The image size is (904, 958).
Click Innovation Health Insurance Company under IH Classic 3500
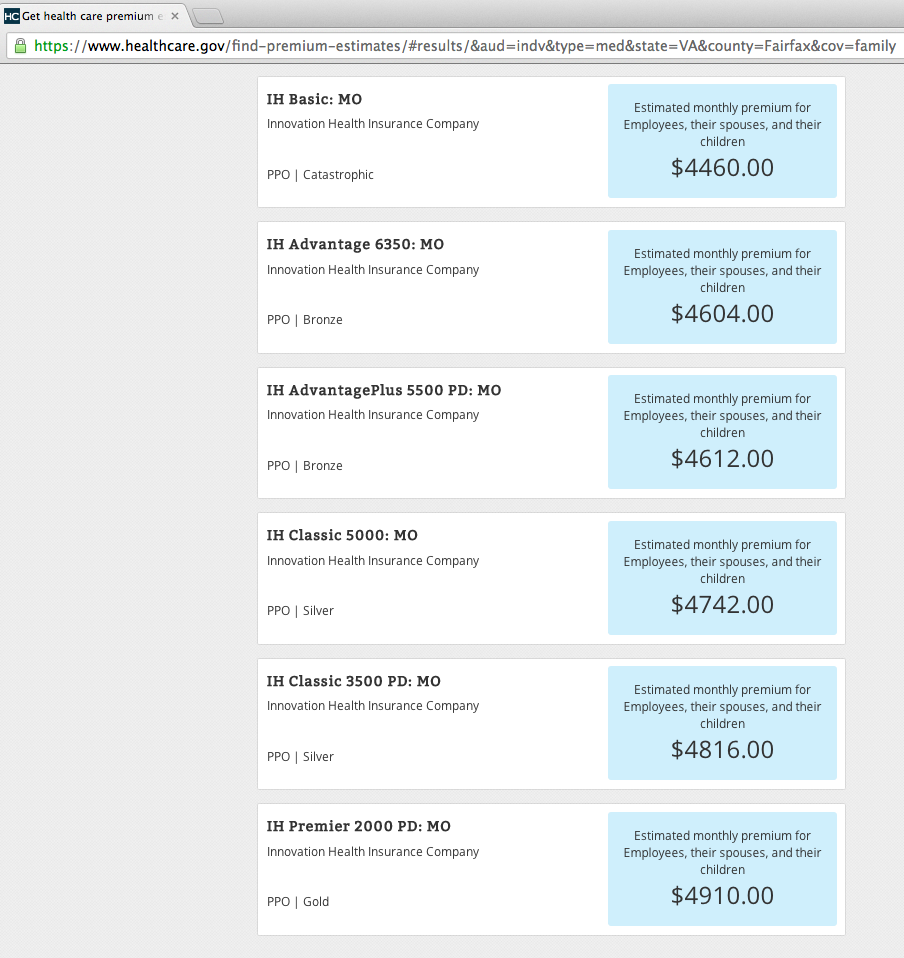tap(373, 706)
